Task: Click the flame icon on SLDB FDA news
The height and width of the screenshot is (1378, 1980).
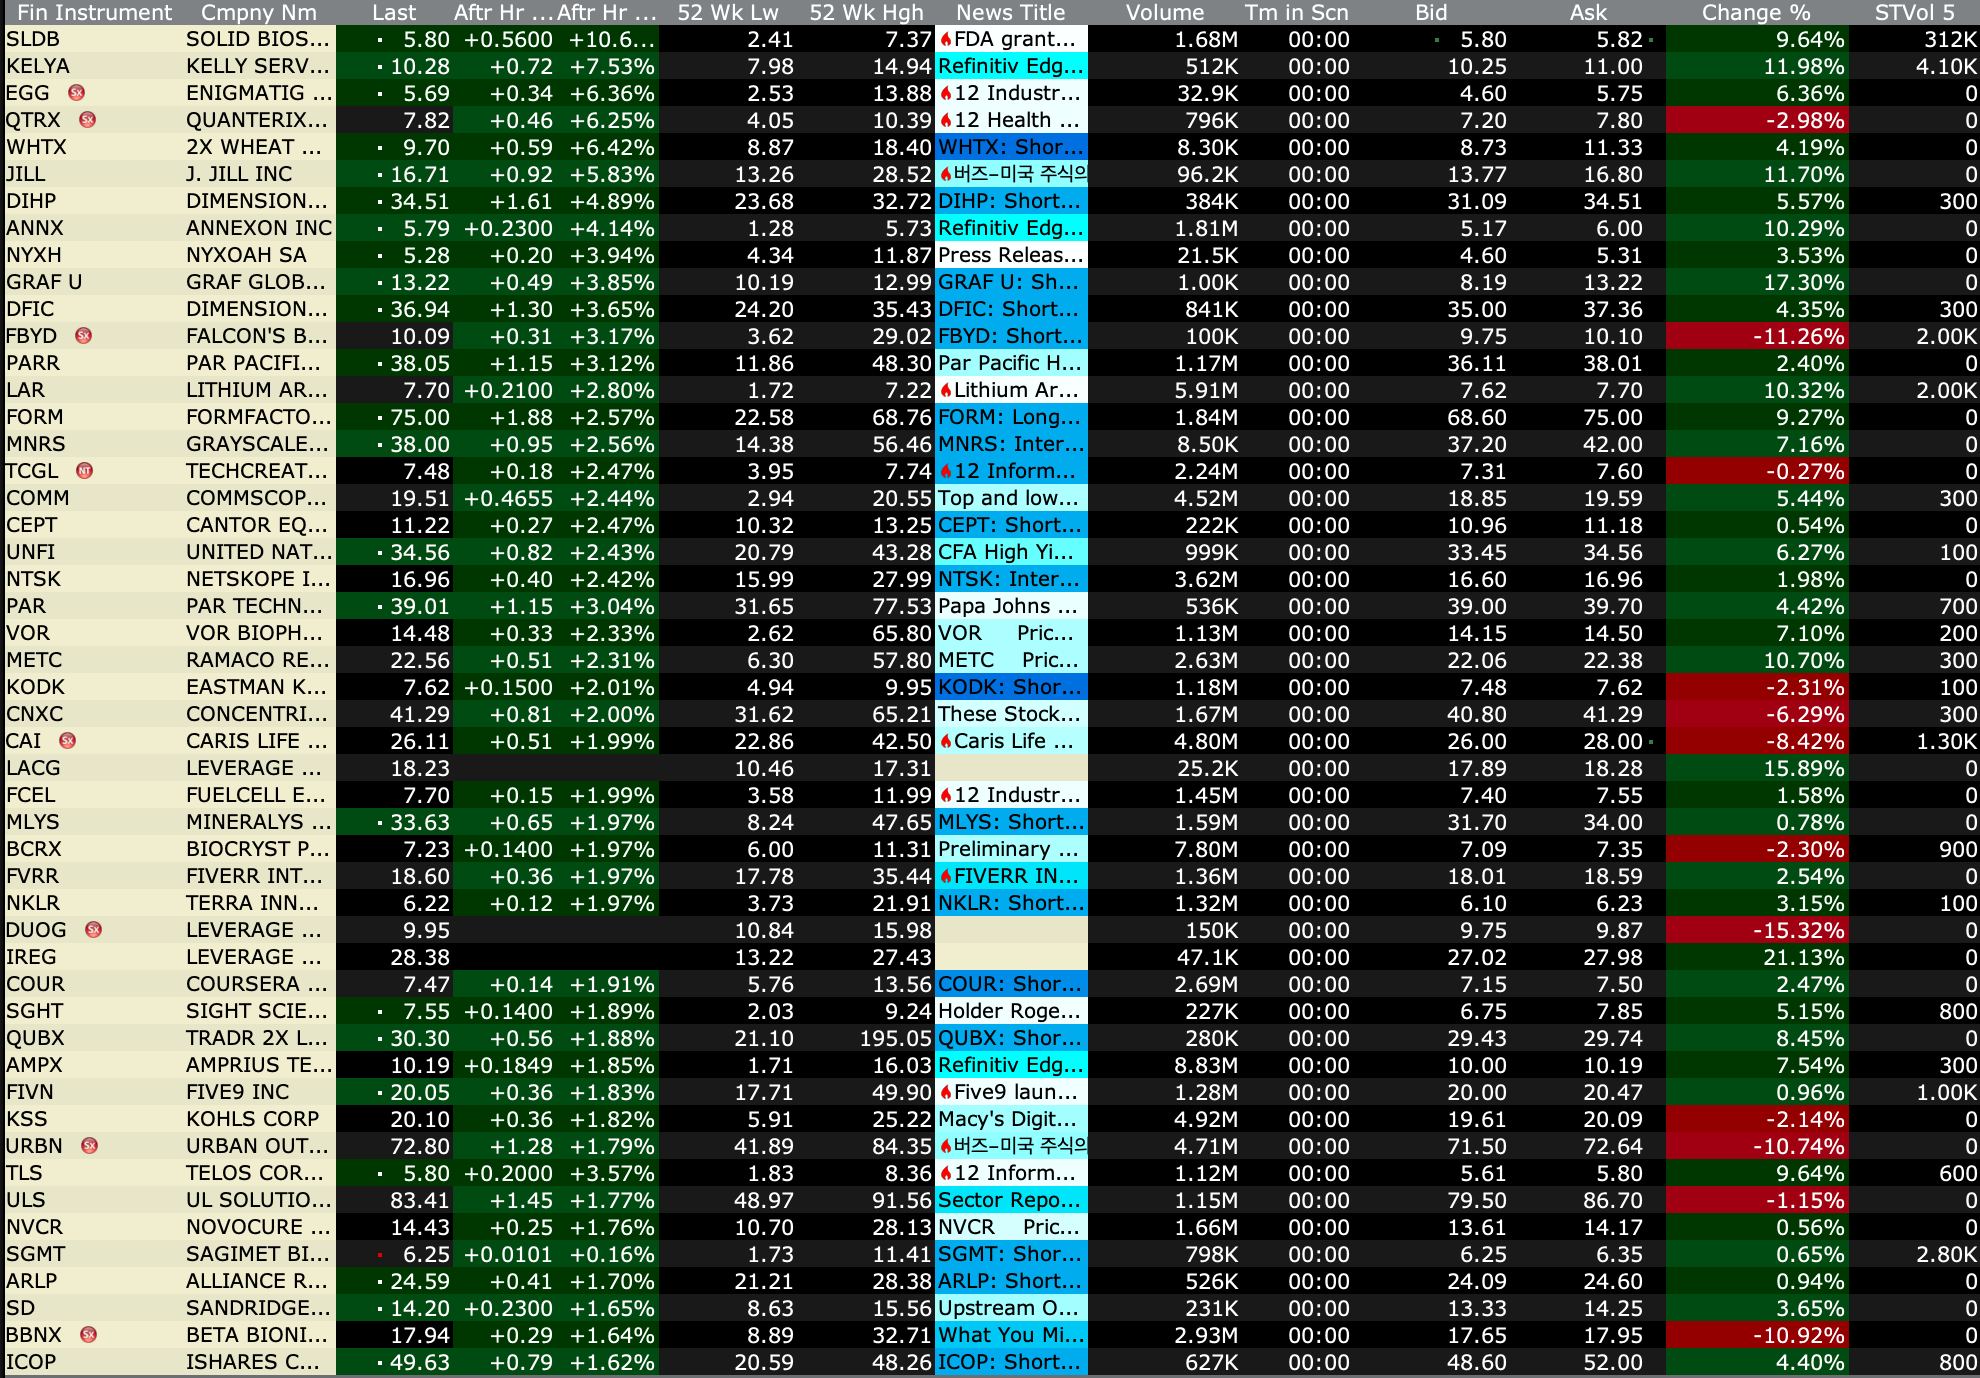Action: [x=945, y=40]
